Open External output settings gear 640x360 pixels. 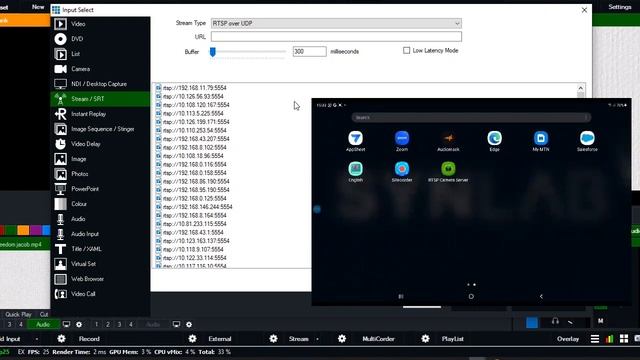(x=192, y=339)
